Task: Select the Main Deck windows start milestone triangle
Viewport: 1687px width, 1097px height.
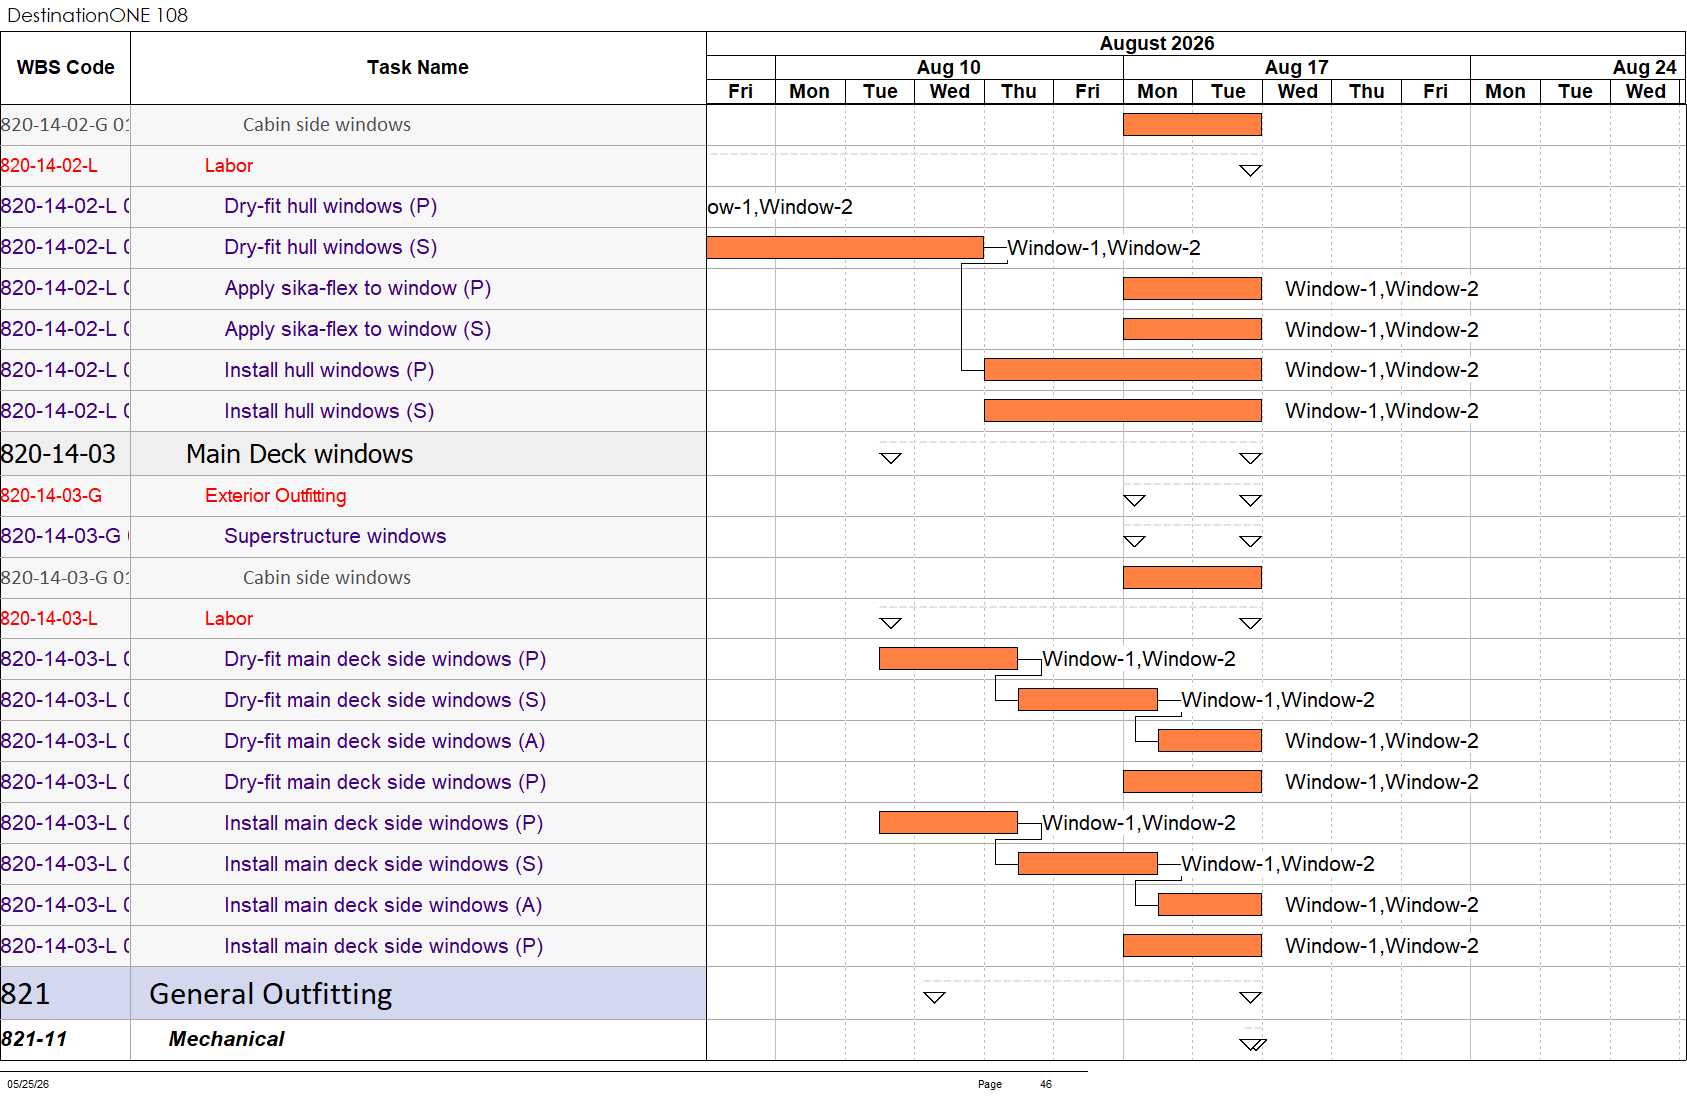Action: coord(890,458)
